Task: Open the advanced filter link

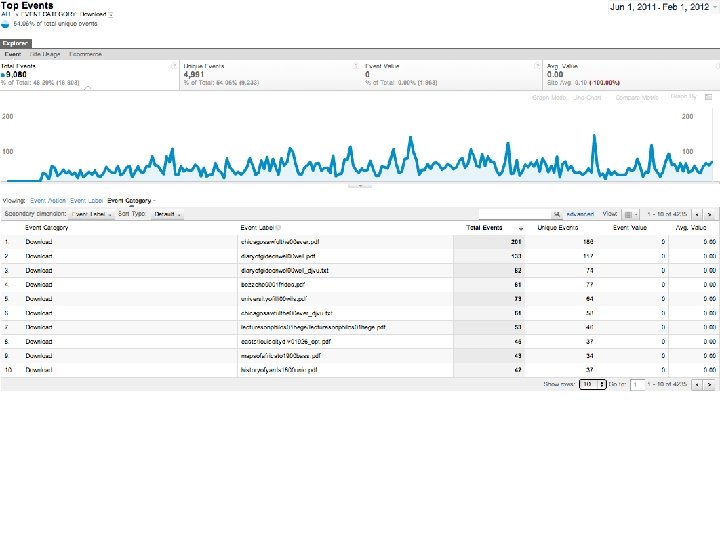Action: coord(580,214)
